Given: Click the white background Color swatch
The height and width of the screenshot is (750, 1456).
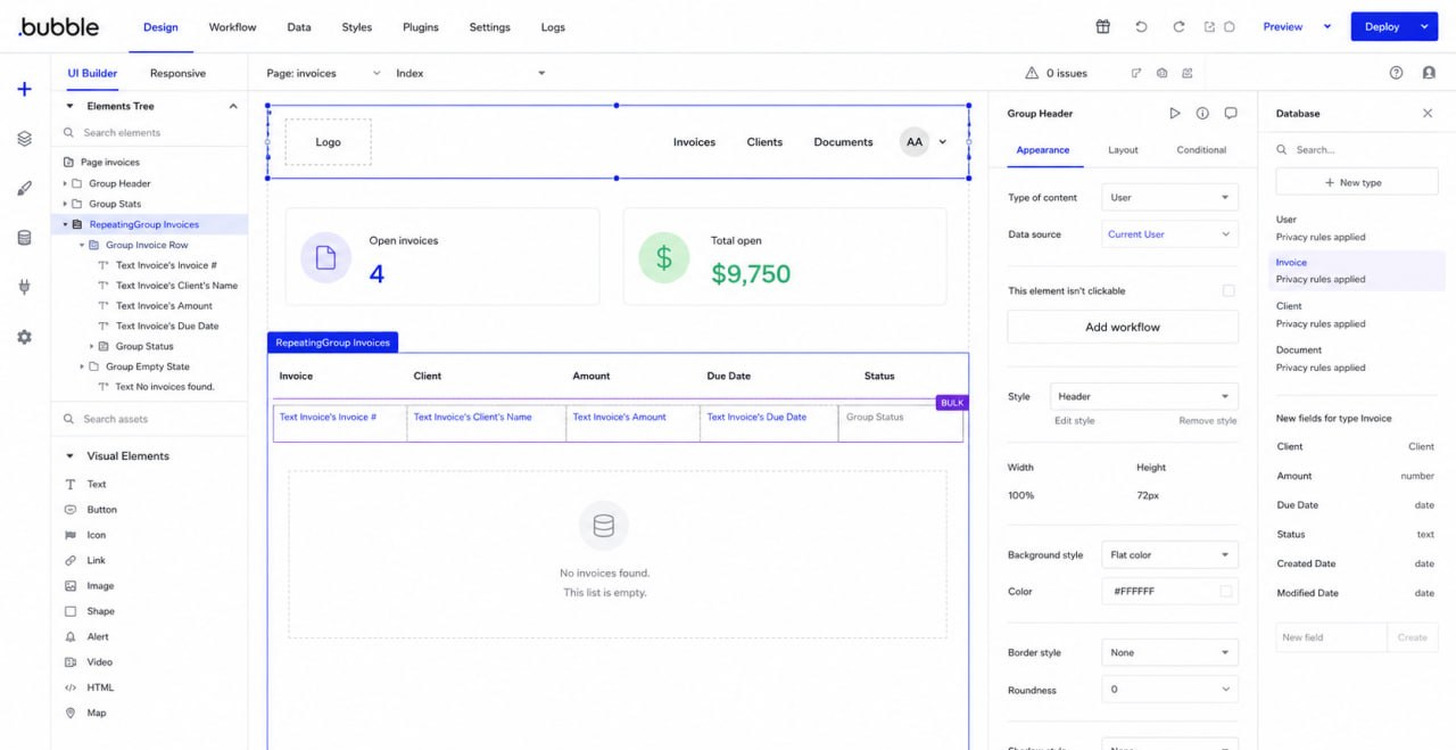Looking at the screenshot, I should [x=1226, y=591].
